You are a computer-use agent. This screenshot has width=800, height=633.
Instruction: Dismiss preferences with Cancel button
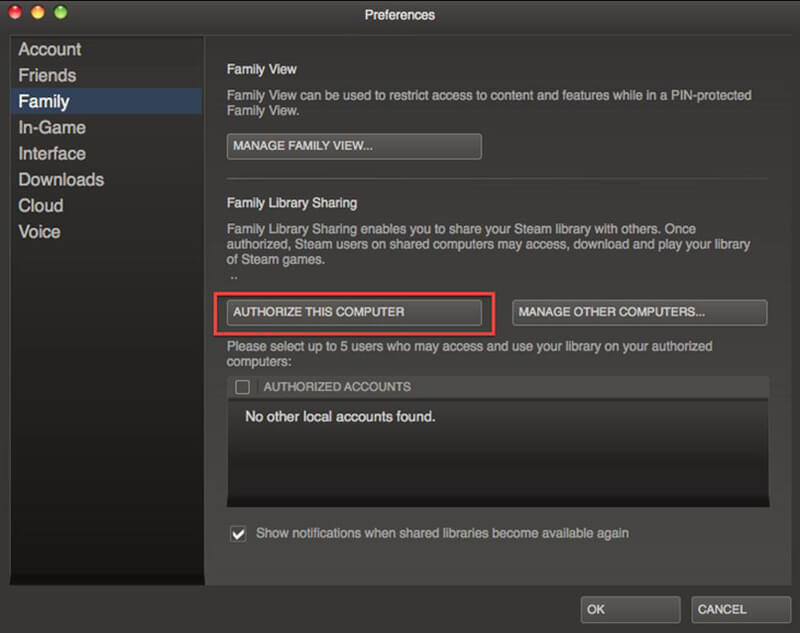click(741, 610)
